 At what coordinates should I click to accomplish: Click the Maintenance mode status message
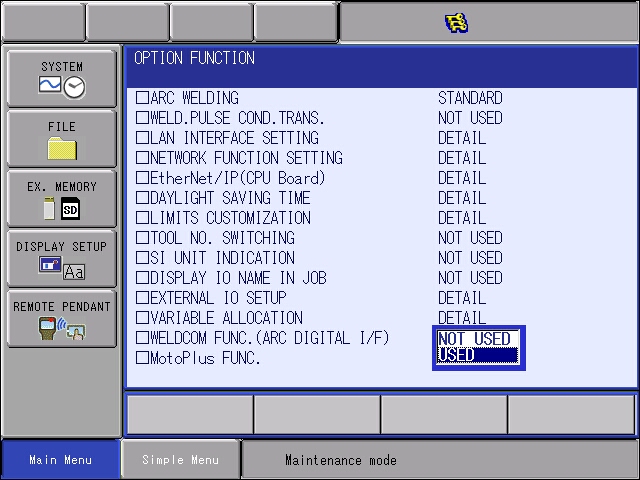(341, 460)
